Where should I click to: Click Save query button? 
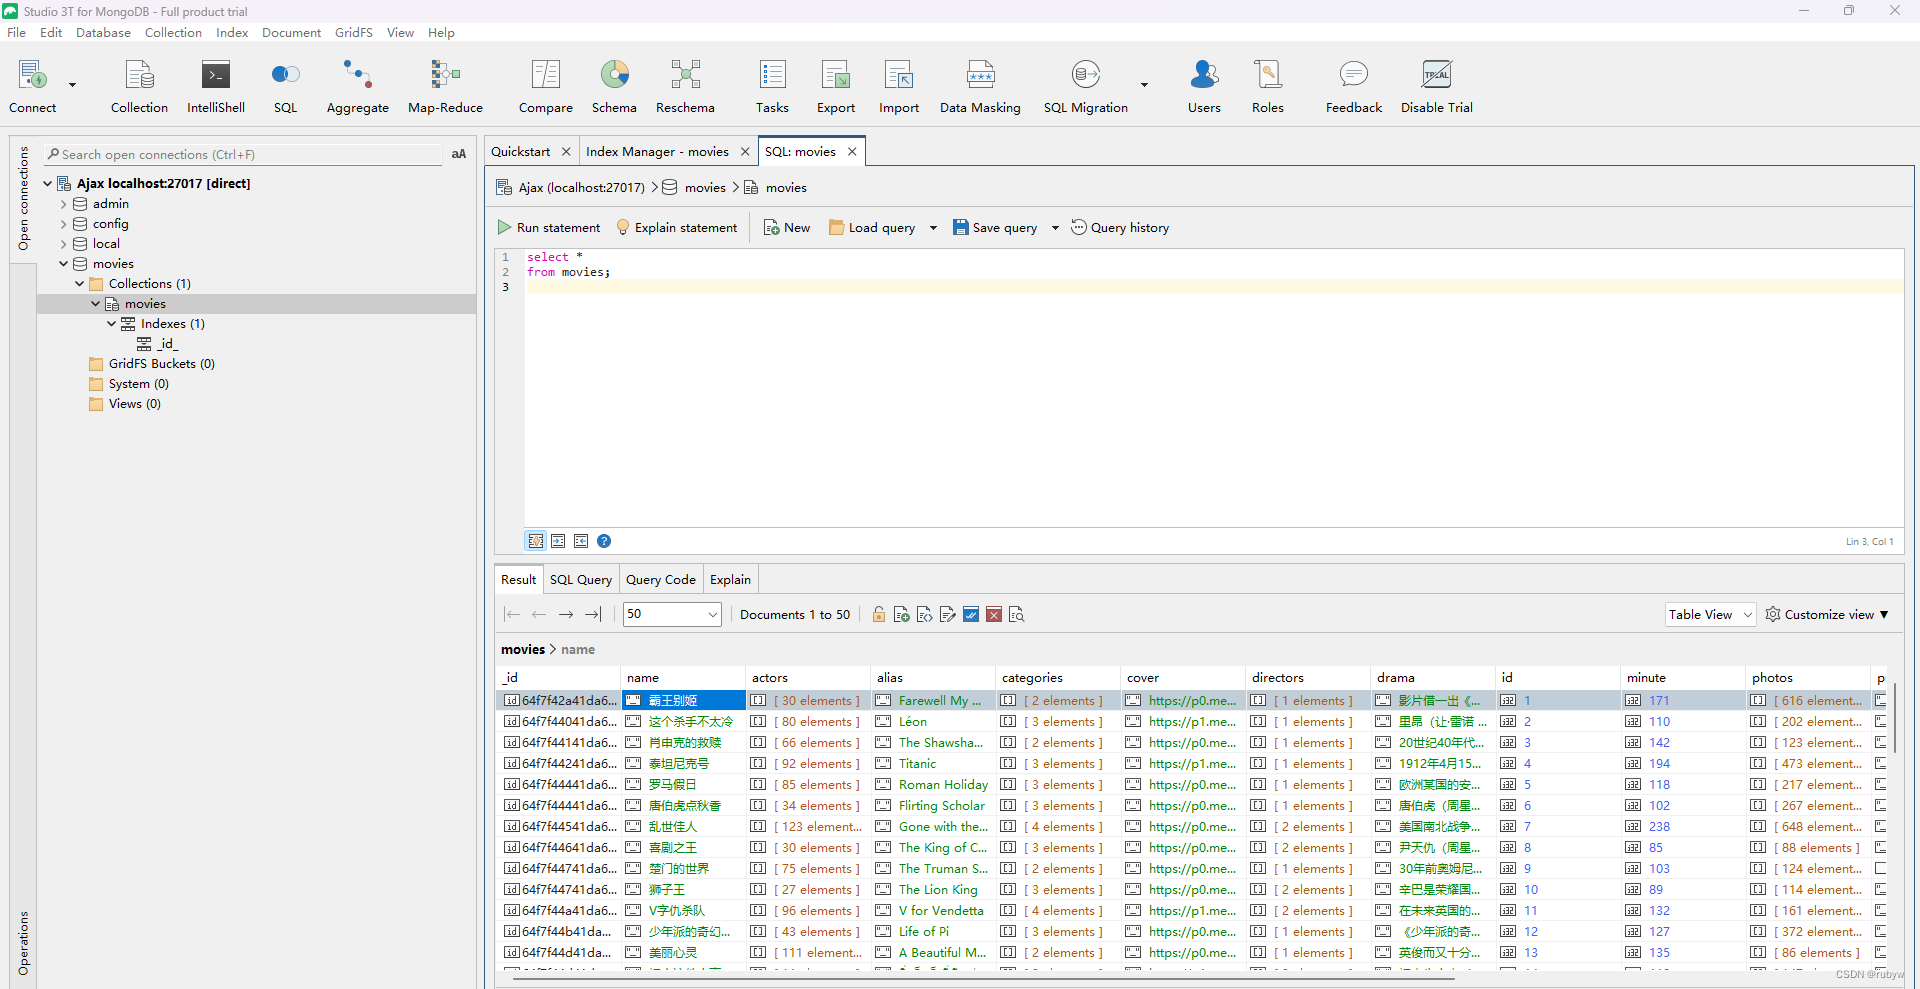click(x=995, y=228)
